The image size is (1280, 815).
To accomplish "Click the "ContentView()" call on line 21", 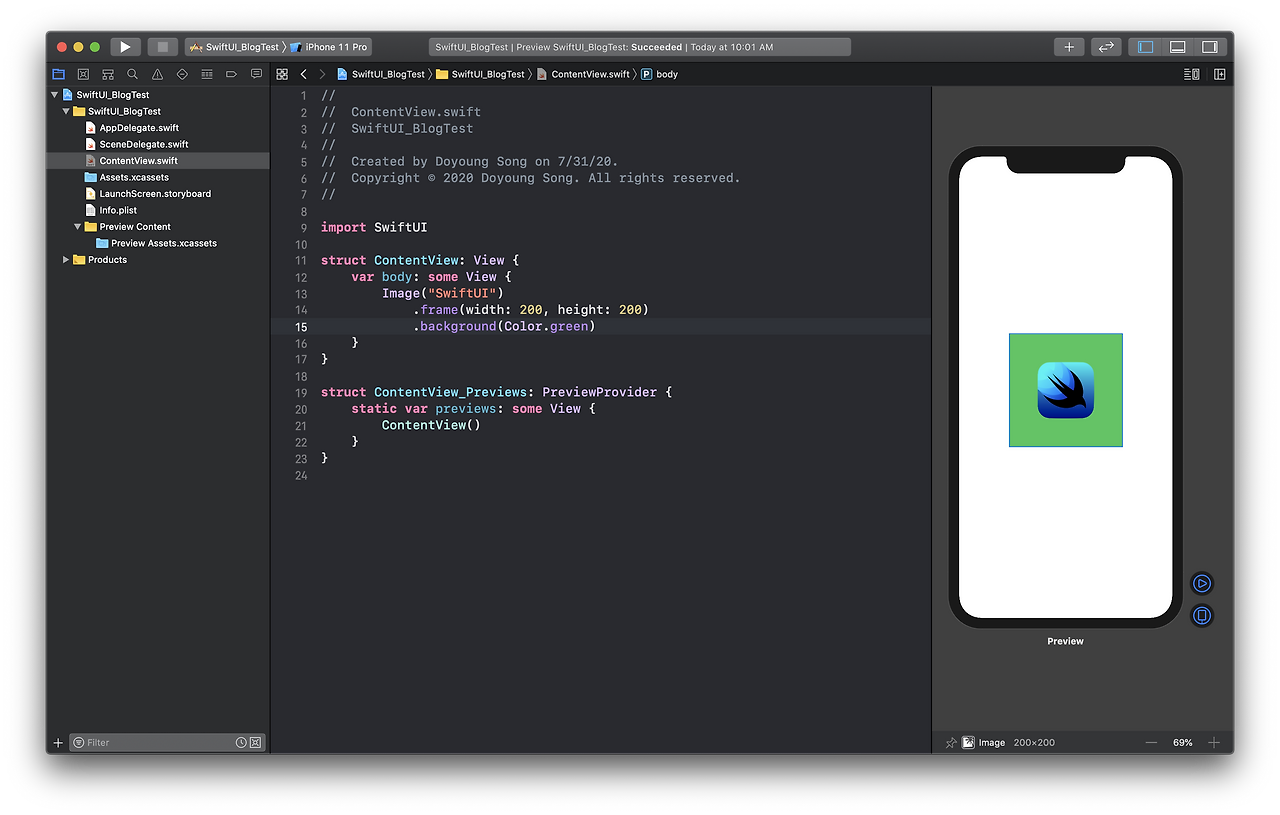I will (x=431, y=425).
